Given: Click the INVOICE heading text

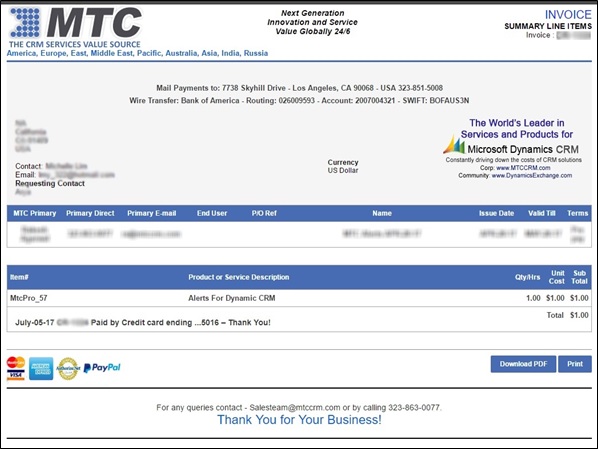Looking at the screenshot, I should click(x=568, y=14).
